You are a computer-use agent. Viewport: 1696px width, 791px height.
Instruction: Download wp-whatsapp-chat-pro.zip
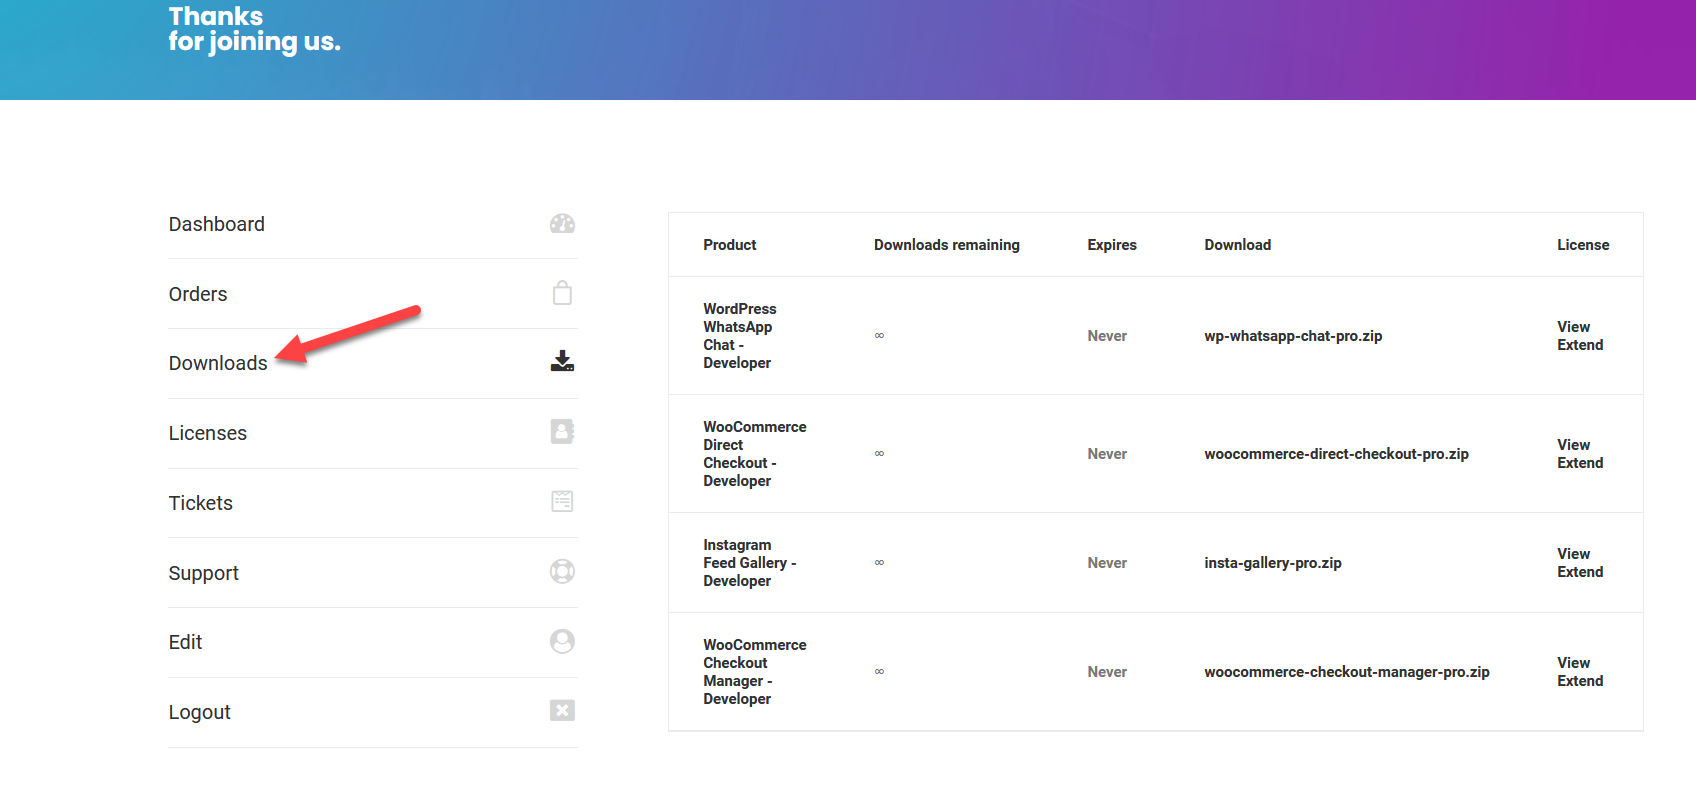click(x=1293, y=336)
